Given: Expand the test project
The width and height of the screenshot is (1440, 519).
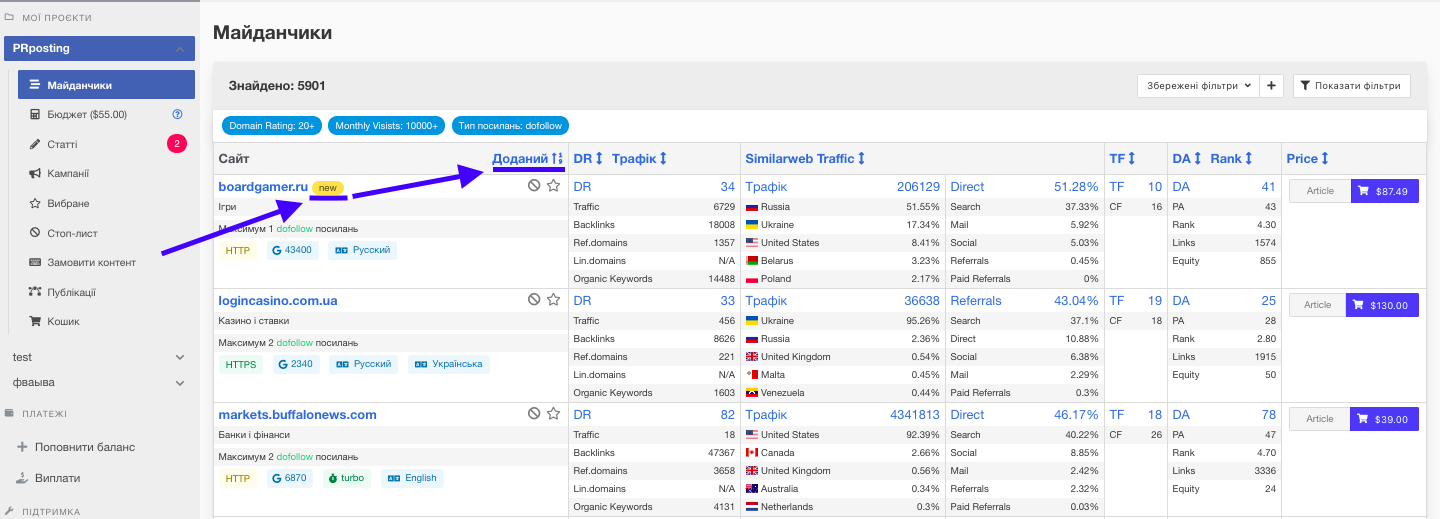Looking at the screenshot, I should click(98, 357).
